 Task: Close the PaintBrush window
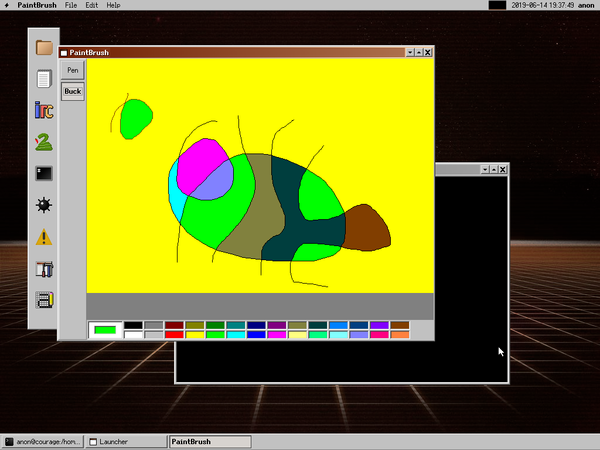428,52
